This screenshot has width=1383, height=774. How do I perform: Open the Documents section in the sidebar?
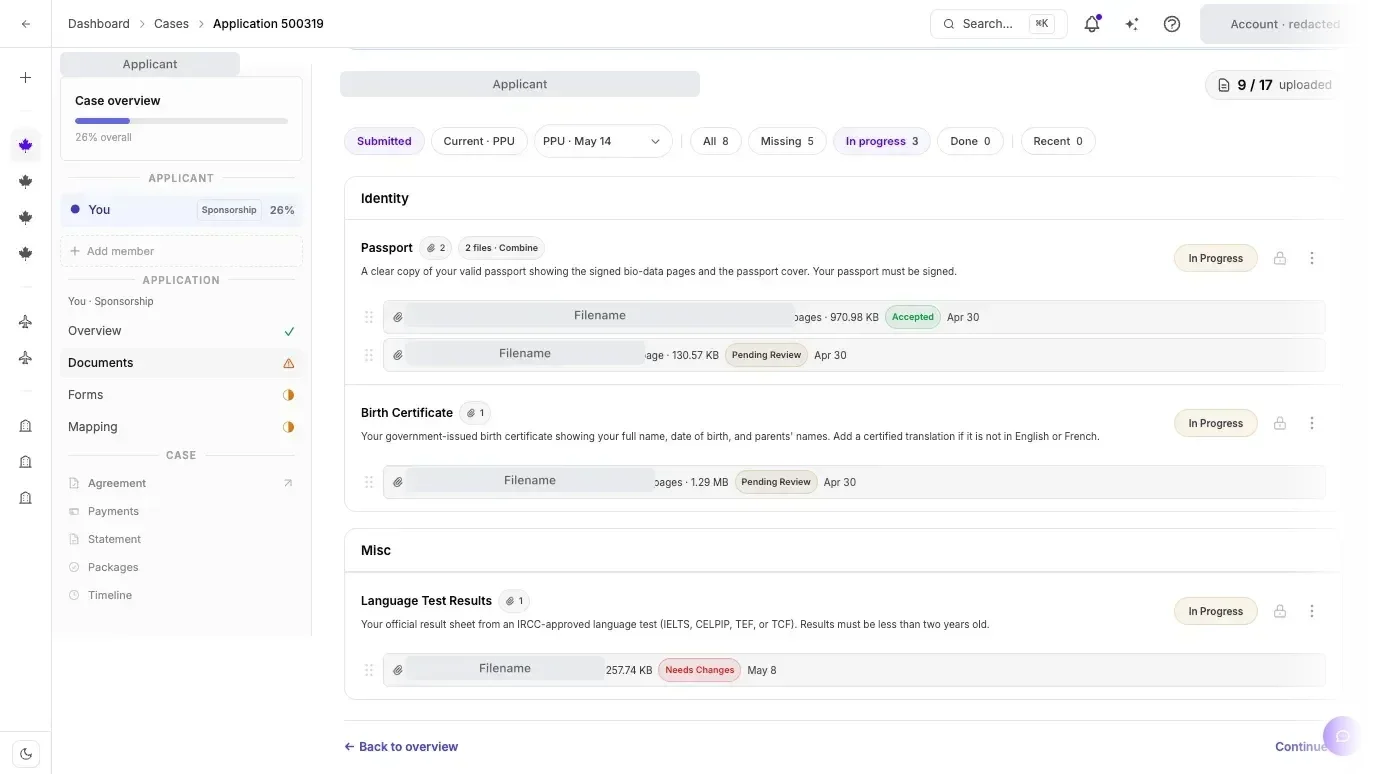pos(181,363)
